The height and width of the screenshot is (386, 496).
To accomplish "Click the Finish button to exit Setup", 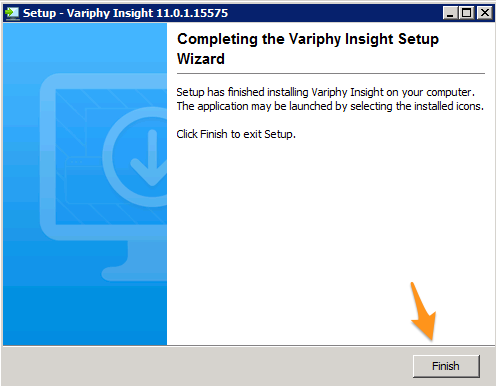I will click(x=446, y=366).
